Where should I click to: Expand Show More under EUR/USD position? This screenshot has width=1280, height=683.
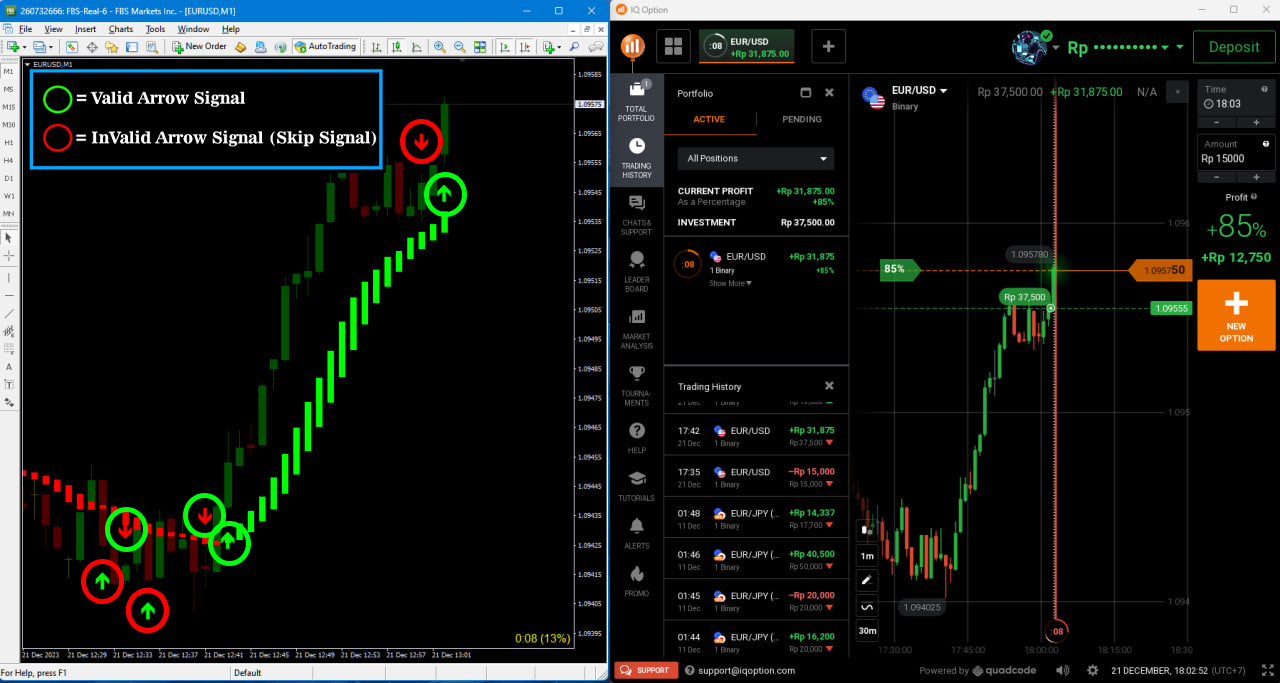click(x=730, y=283)
